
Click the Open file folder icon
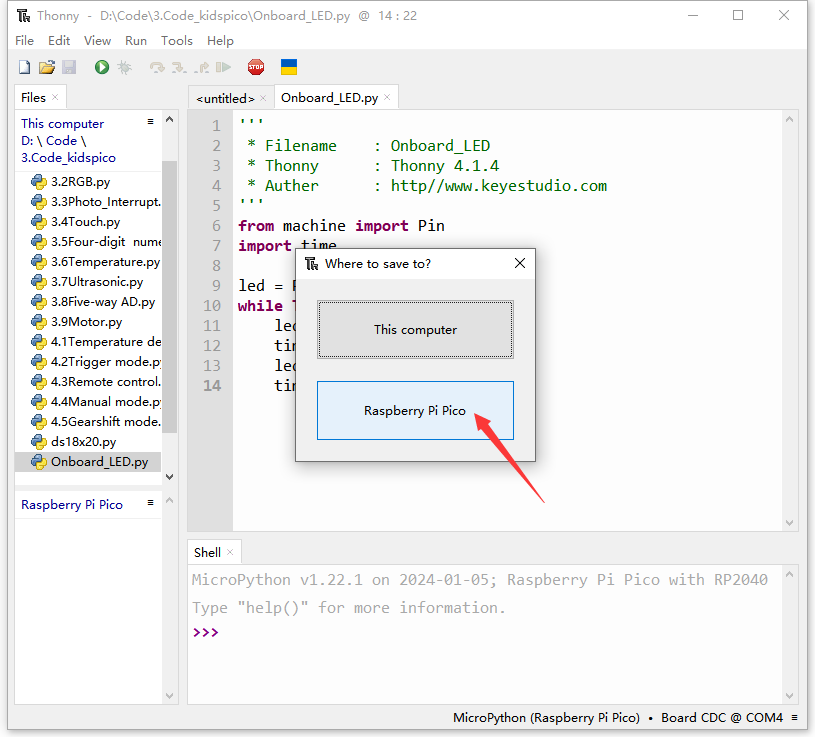47,68
